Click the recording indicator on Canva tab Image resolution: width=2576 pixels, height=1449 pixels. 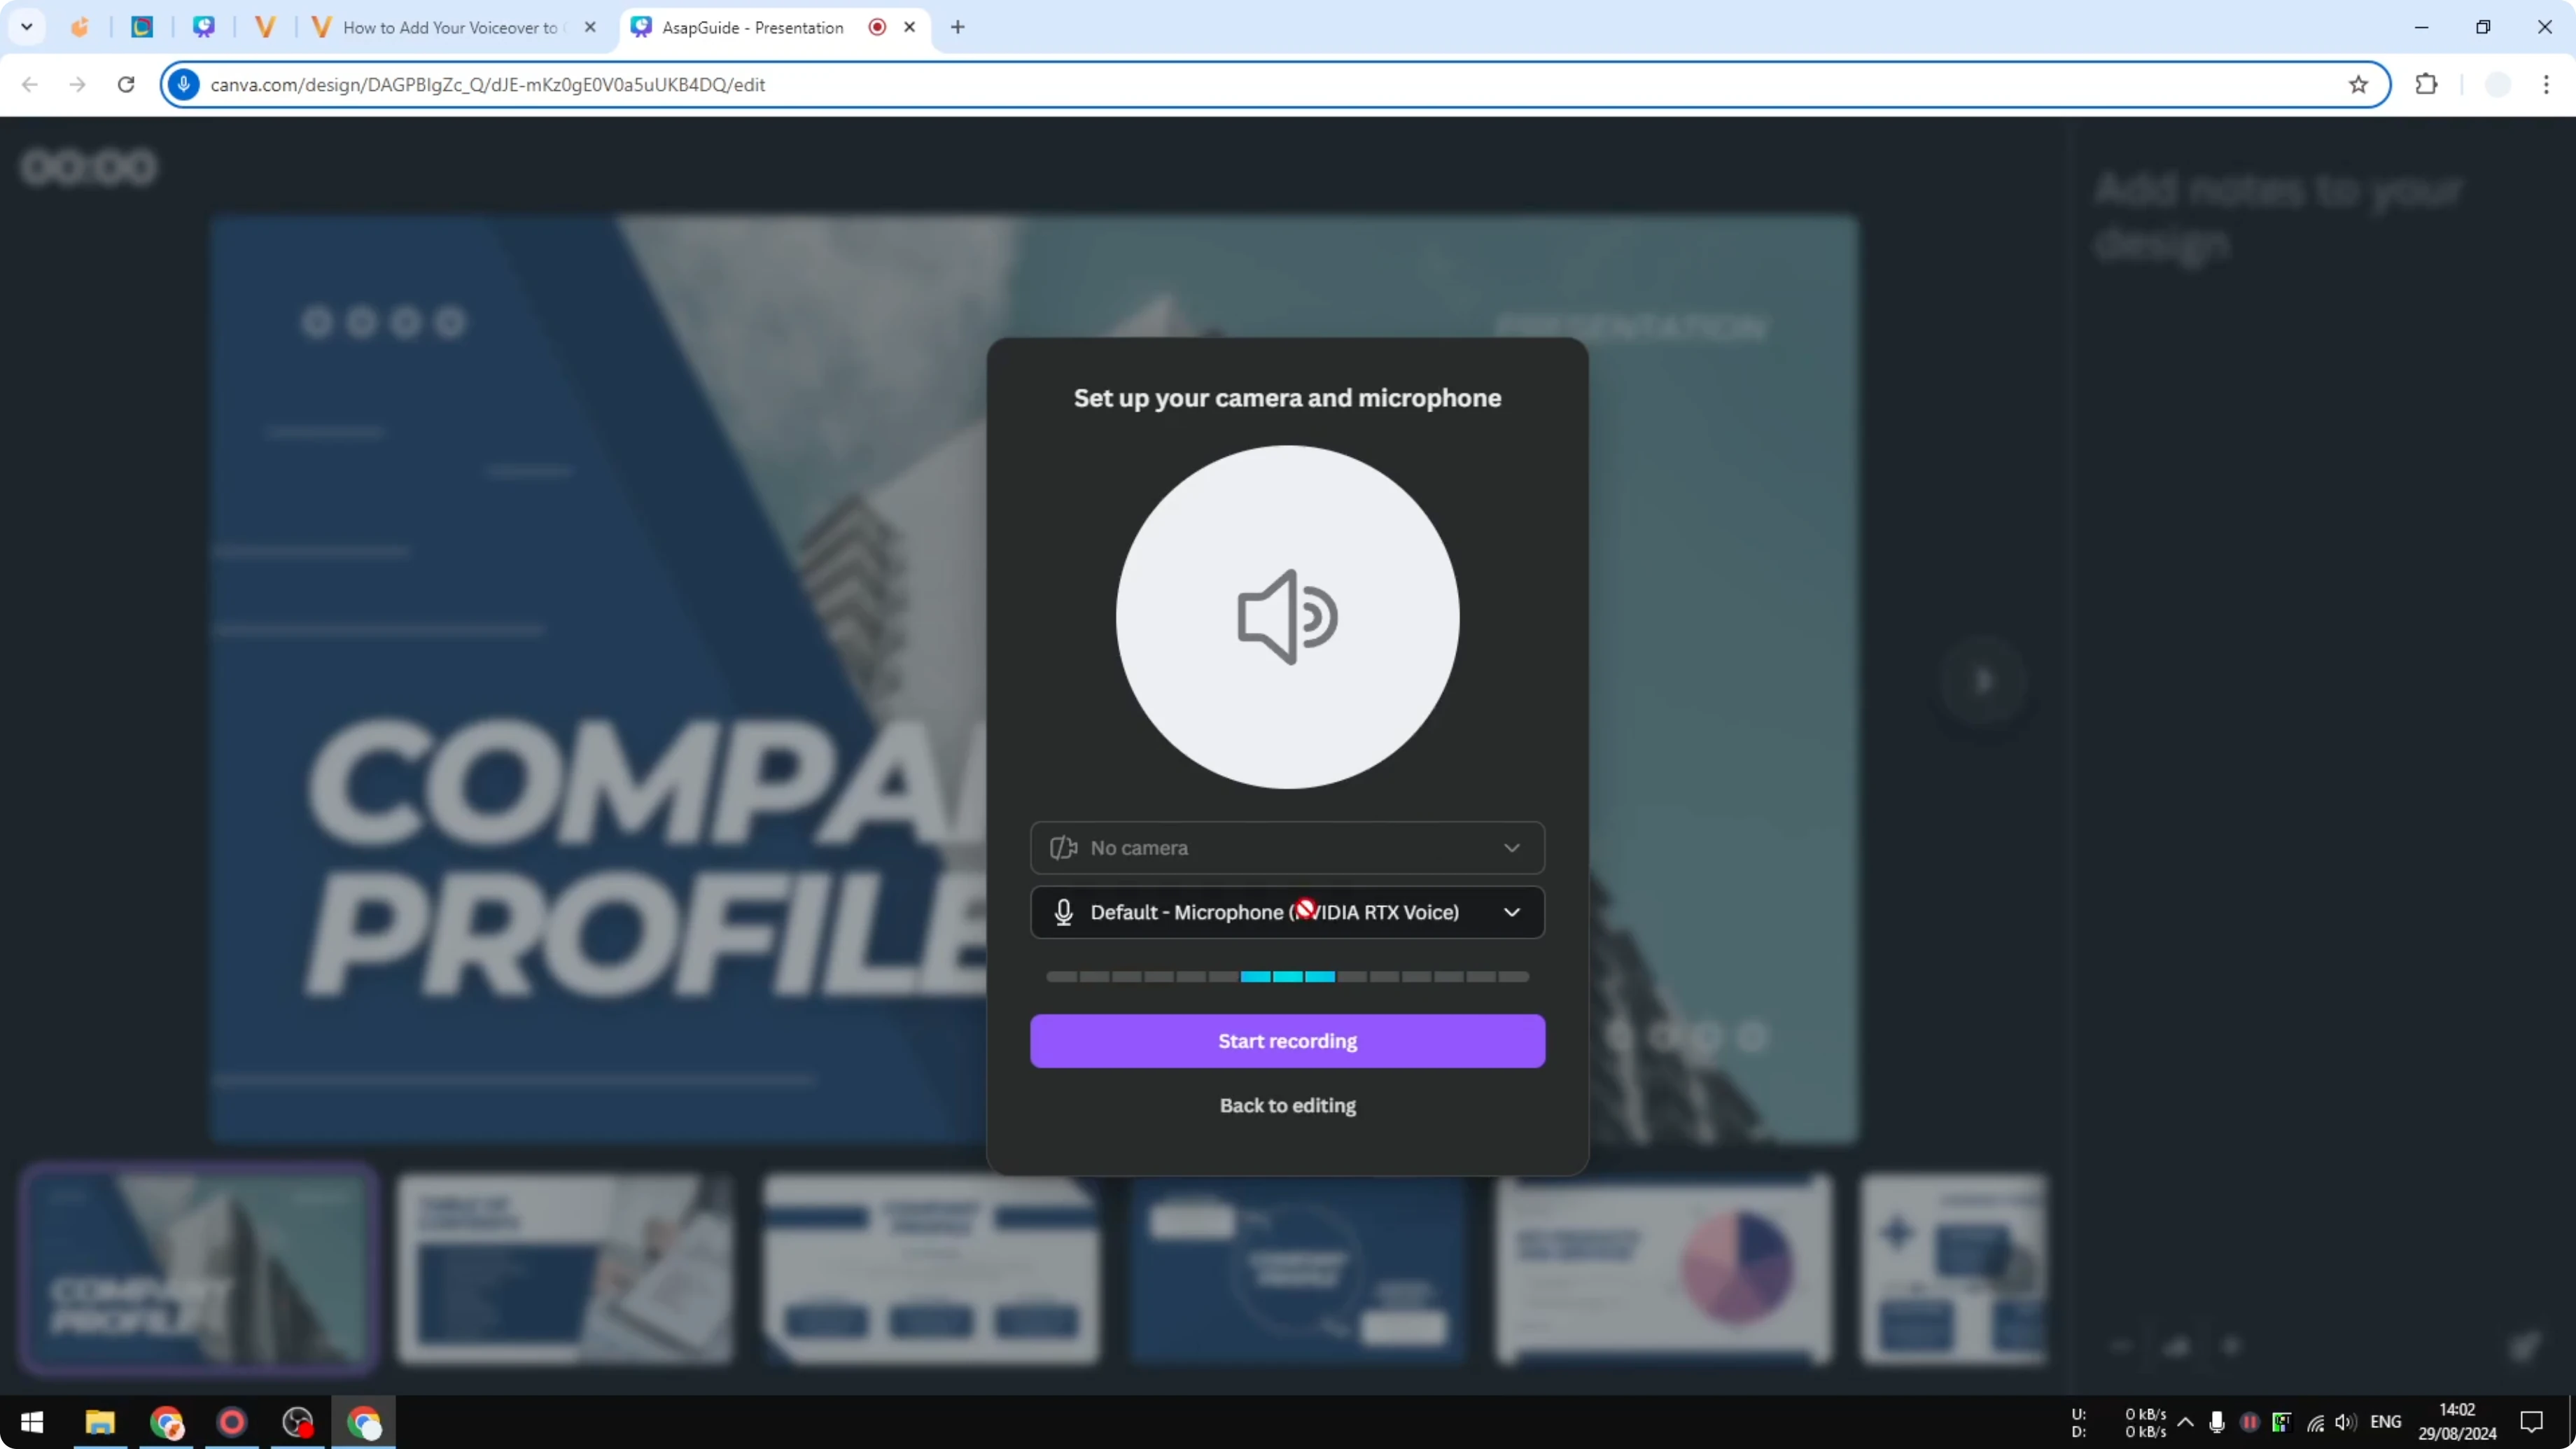[877, 27]
